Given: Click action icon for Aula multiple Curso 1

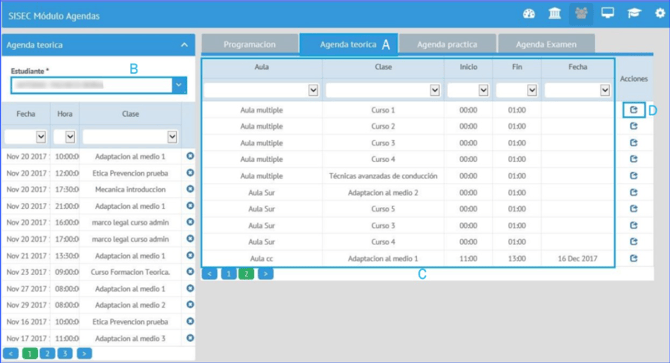Looking at the screenshot, I should [634, 110].
